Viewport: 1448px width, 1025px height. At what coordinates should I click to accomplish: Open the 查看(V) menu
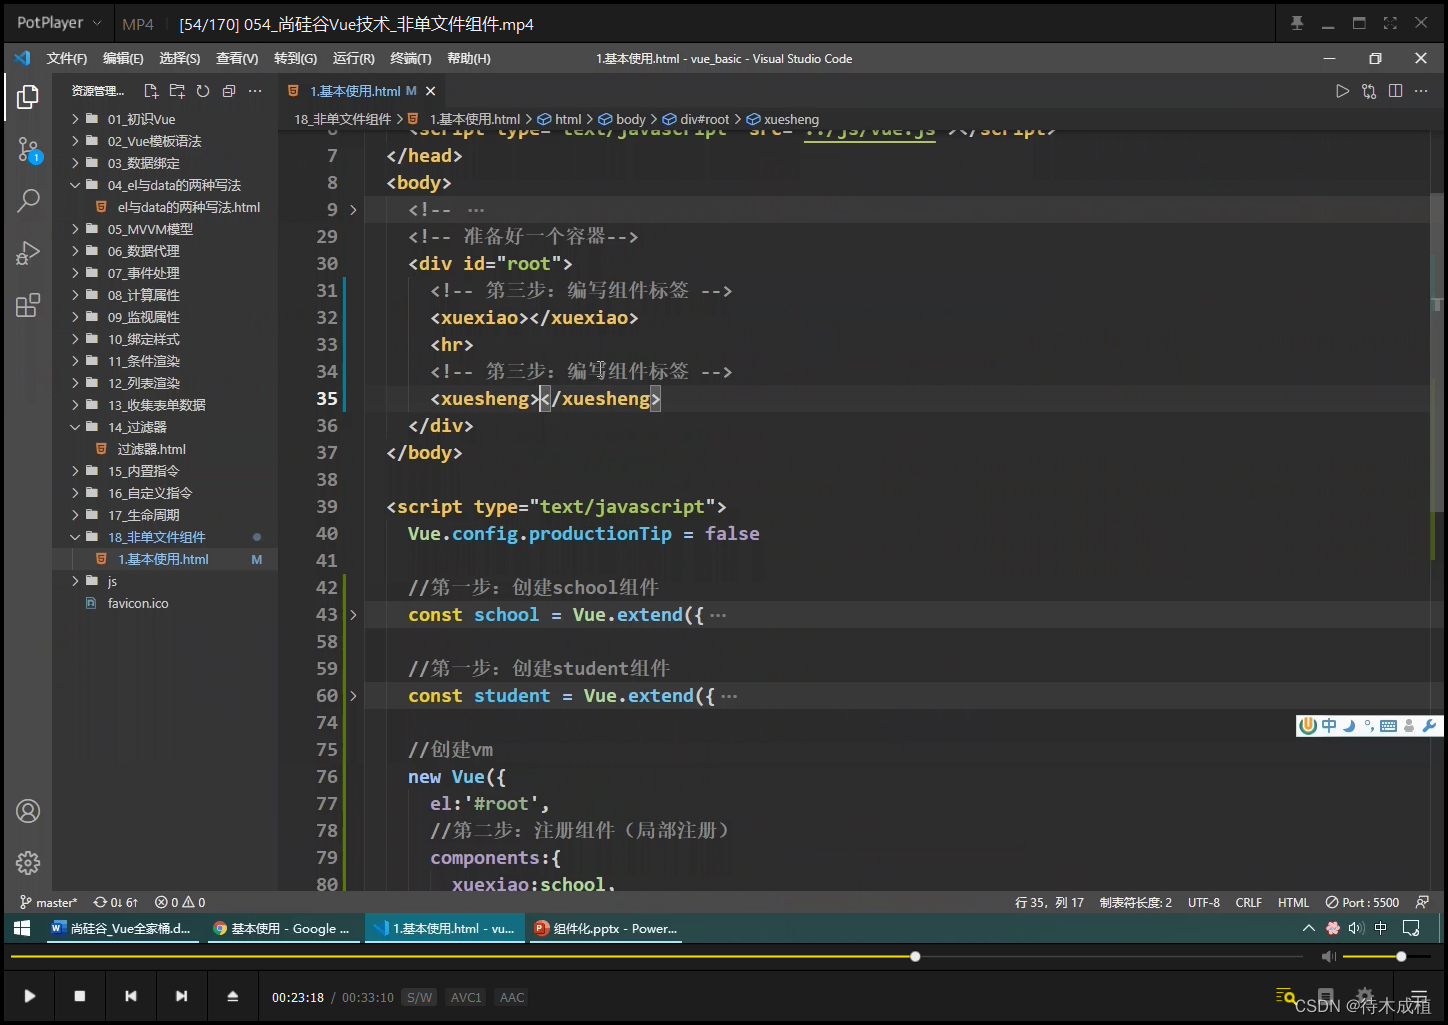237,59
